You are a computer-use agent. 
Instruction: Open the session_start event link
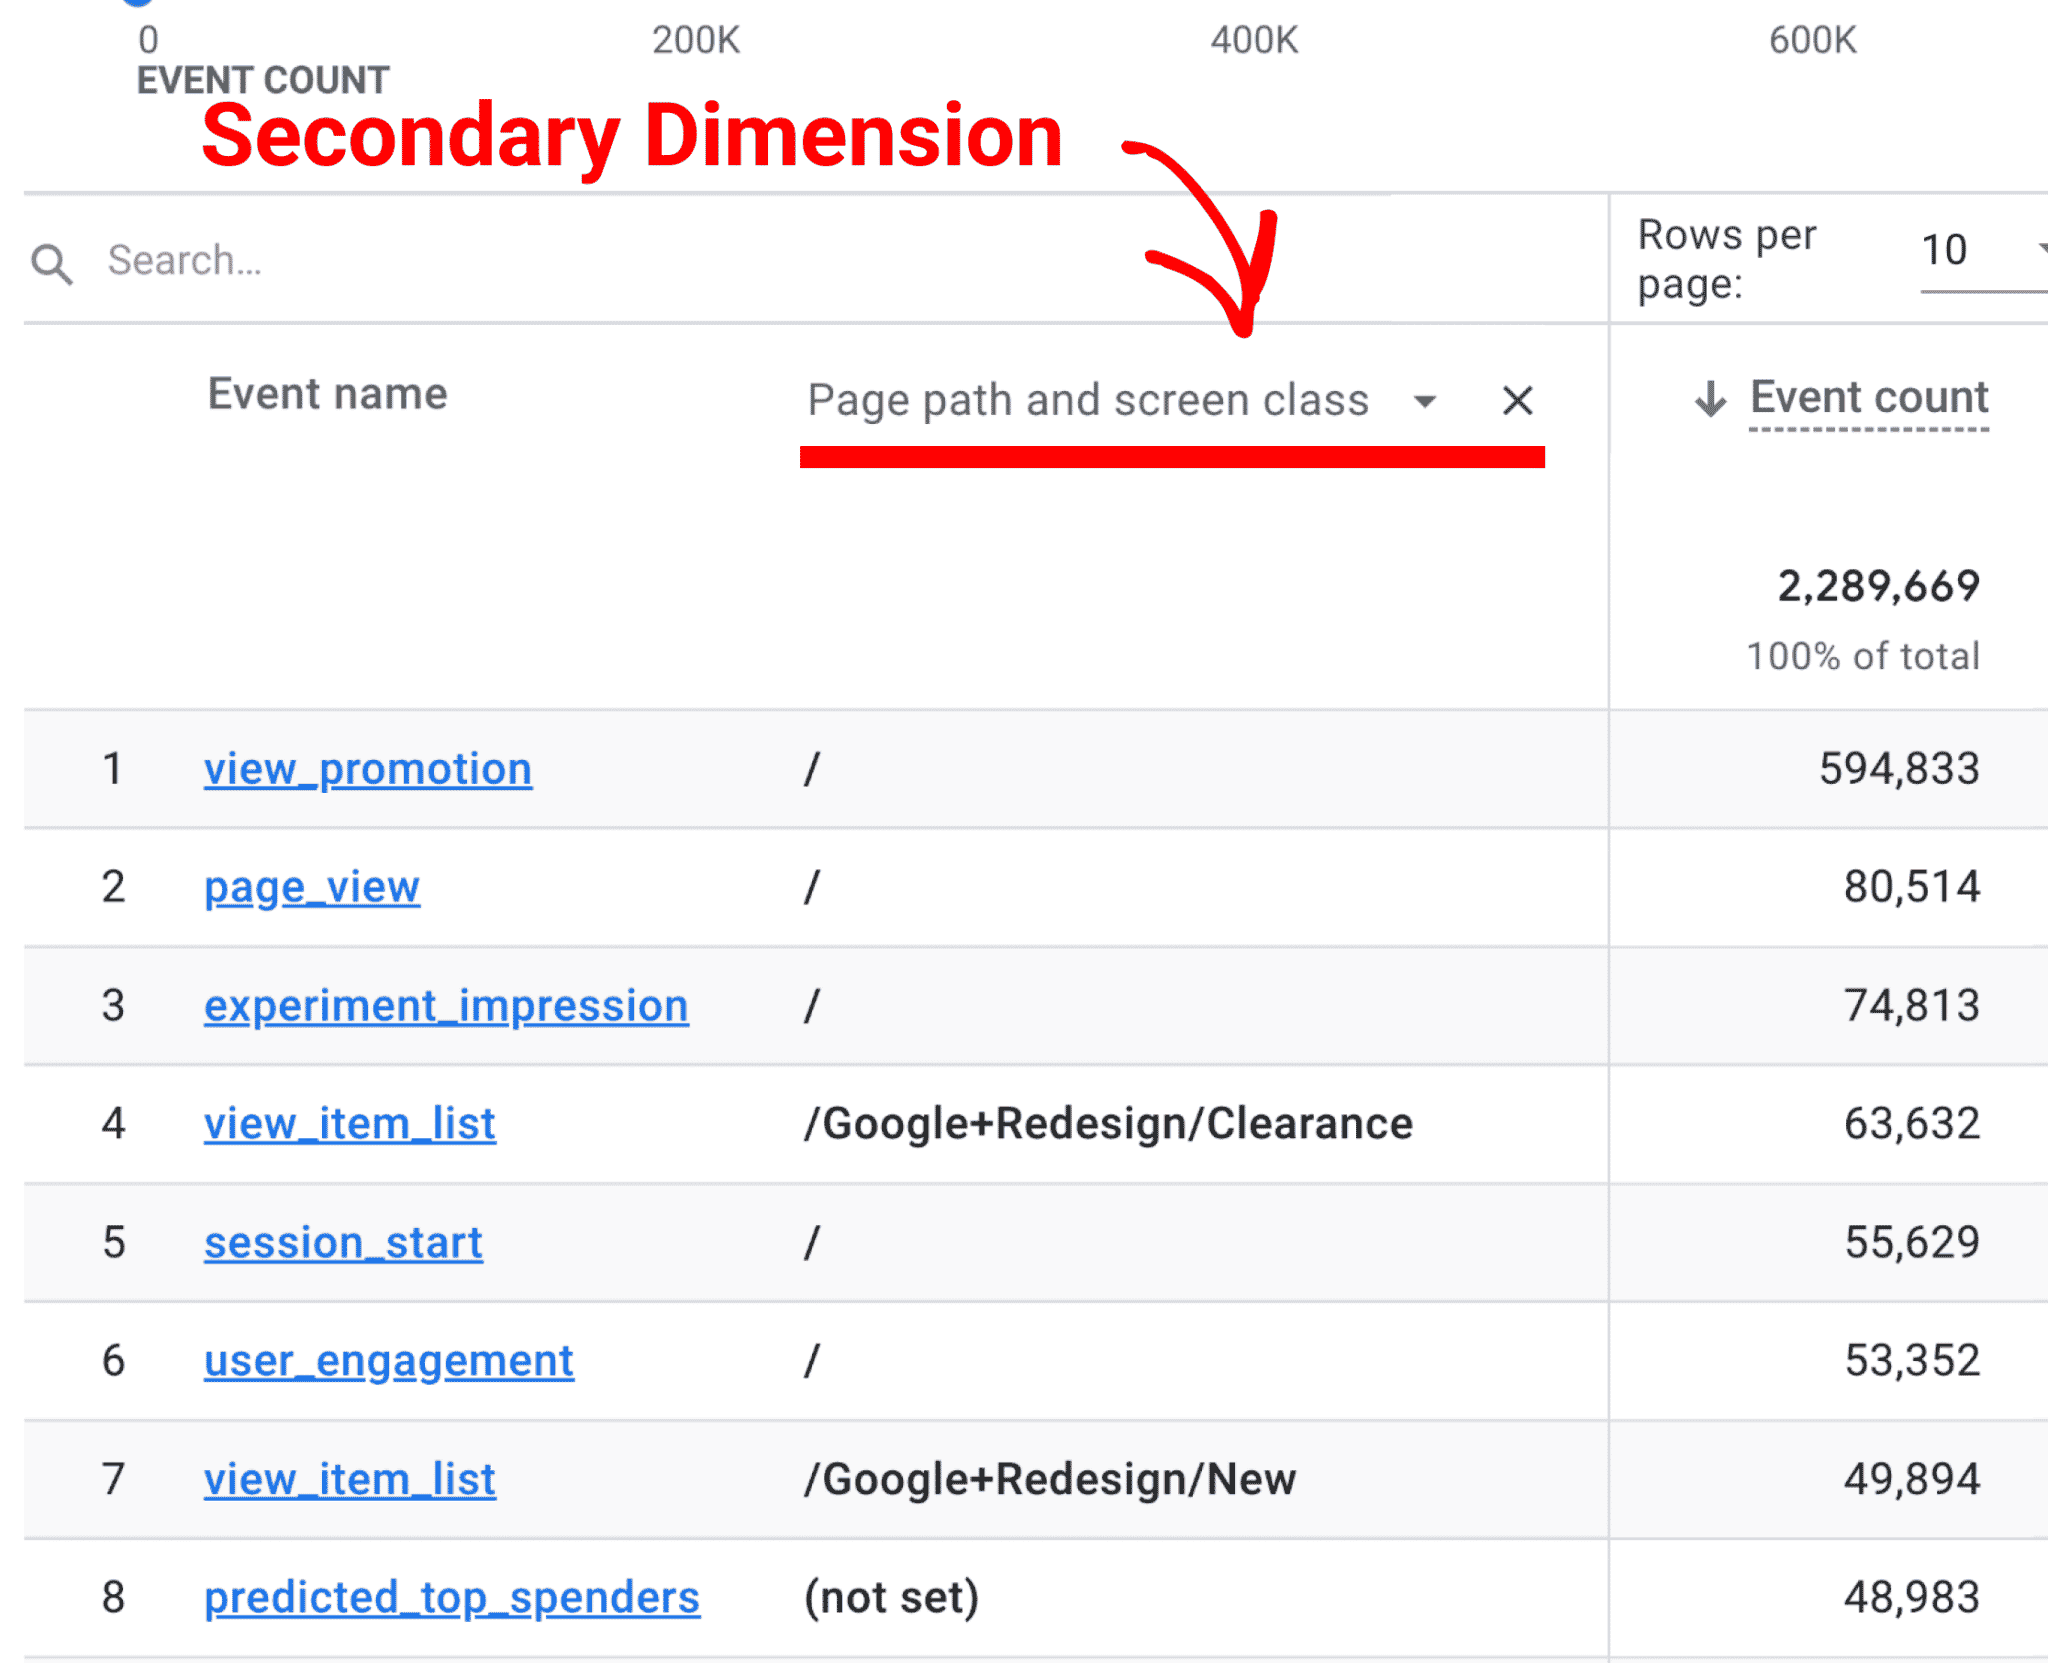(343, 1242)
